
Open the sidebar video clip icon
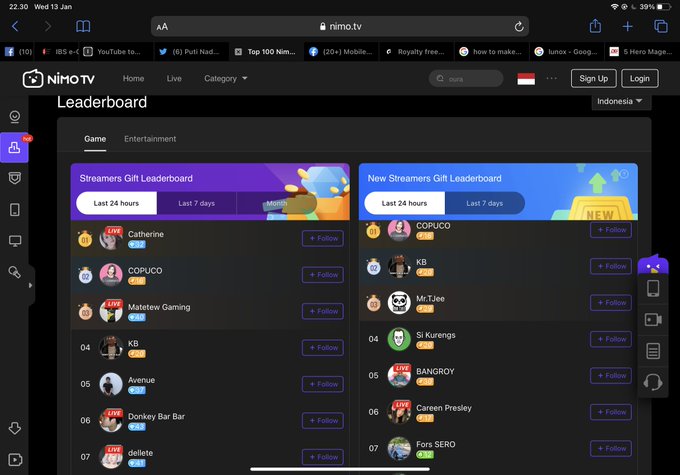15,459
